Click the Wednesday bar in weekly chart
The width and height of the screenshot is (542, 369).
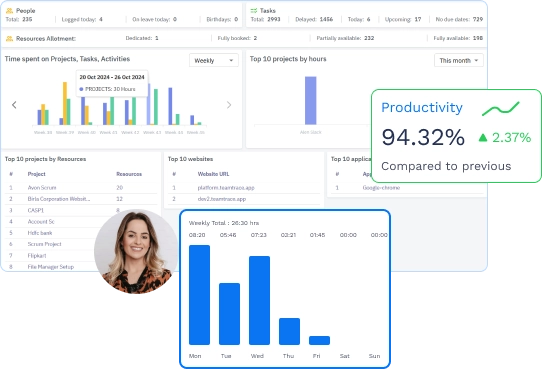(259, 300)
